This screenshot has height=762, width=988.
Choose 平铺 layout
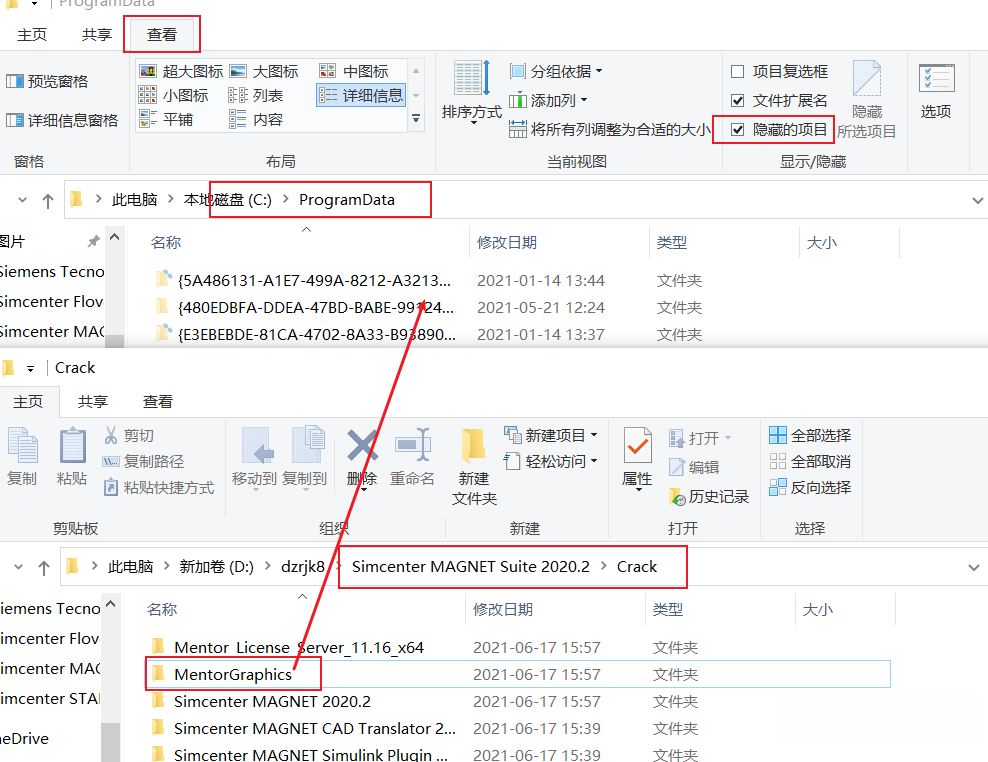click(166, 119)
